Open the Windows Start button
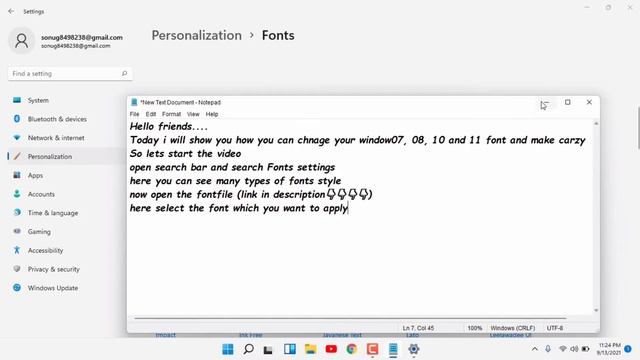This screenshot has width=640, height=360. click(228, 349)
